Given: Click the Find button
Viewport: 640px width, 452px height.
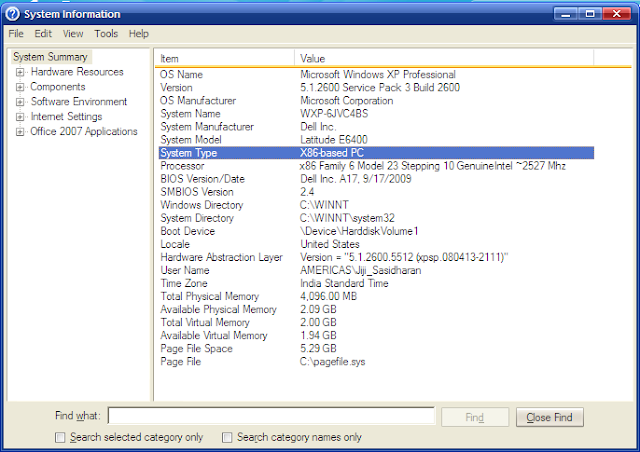Looking at the screenshot, I should click(x=475, y=417).
